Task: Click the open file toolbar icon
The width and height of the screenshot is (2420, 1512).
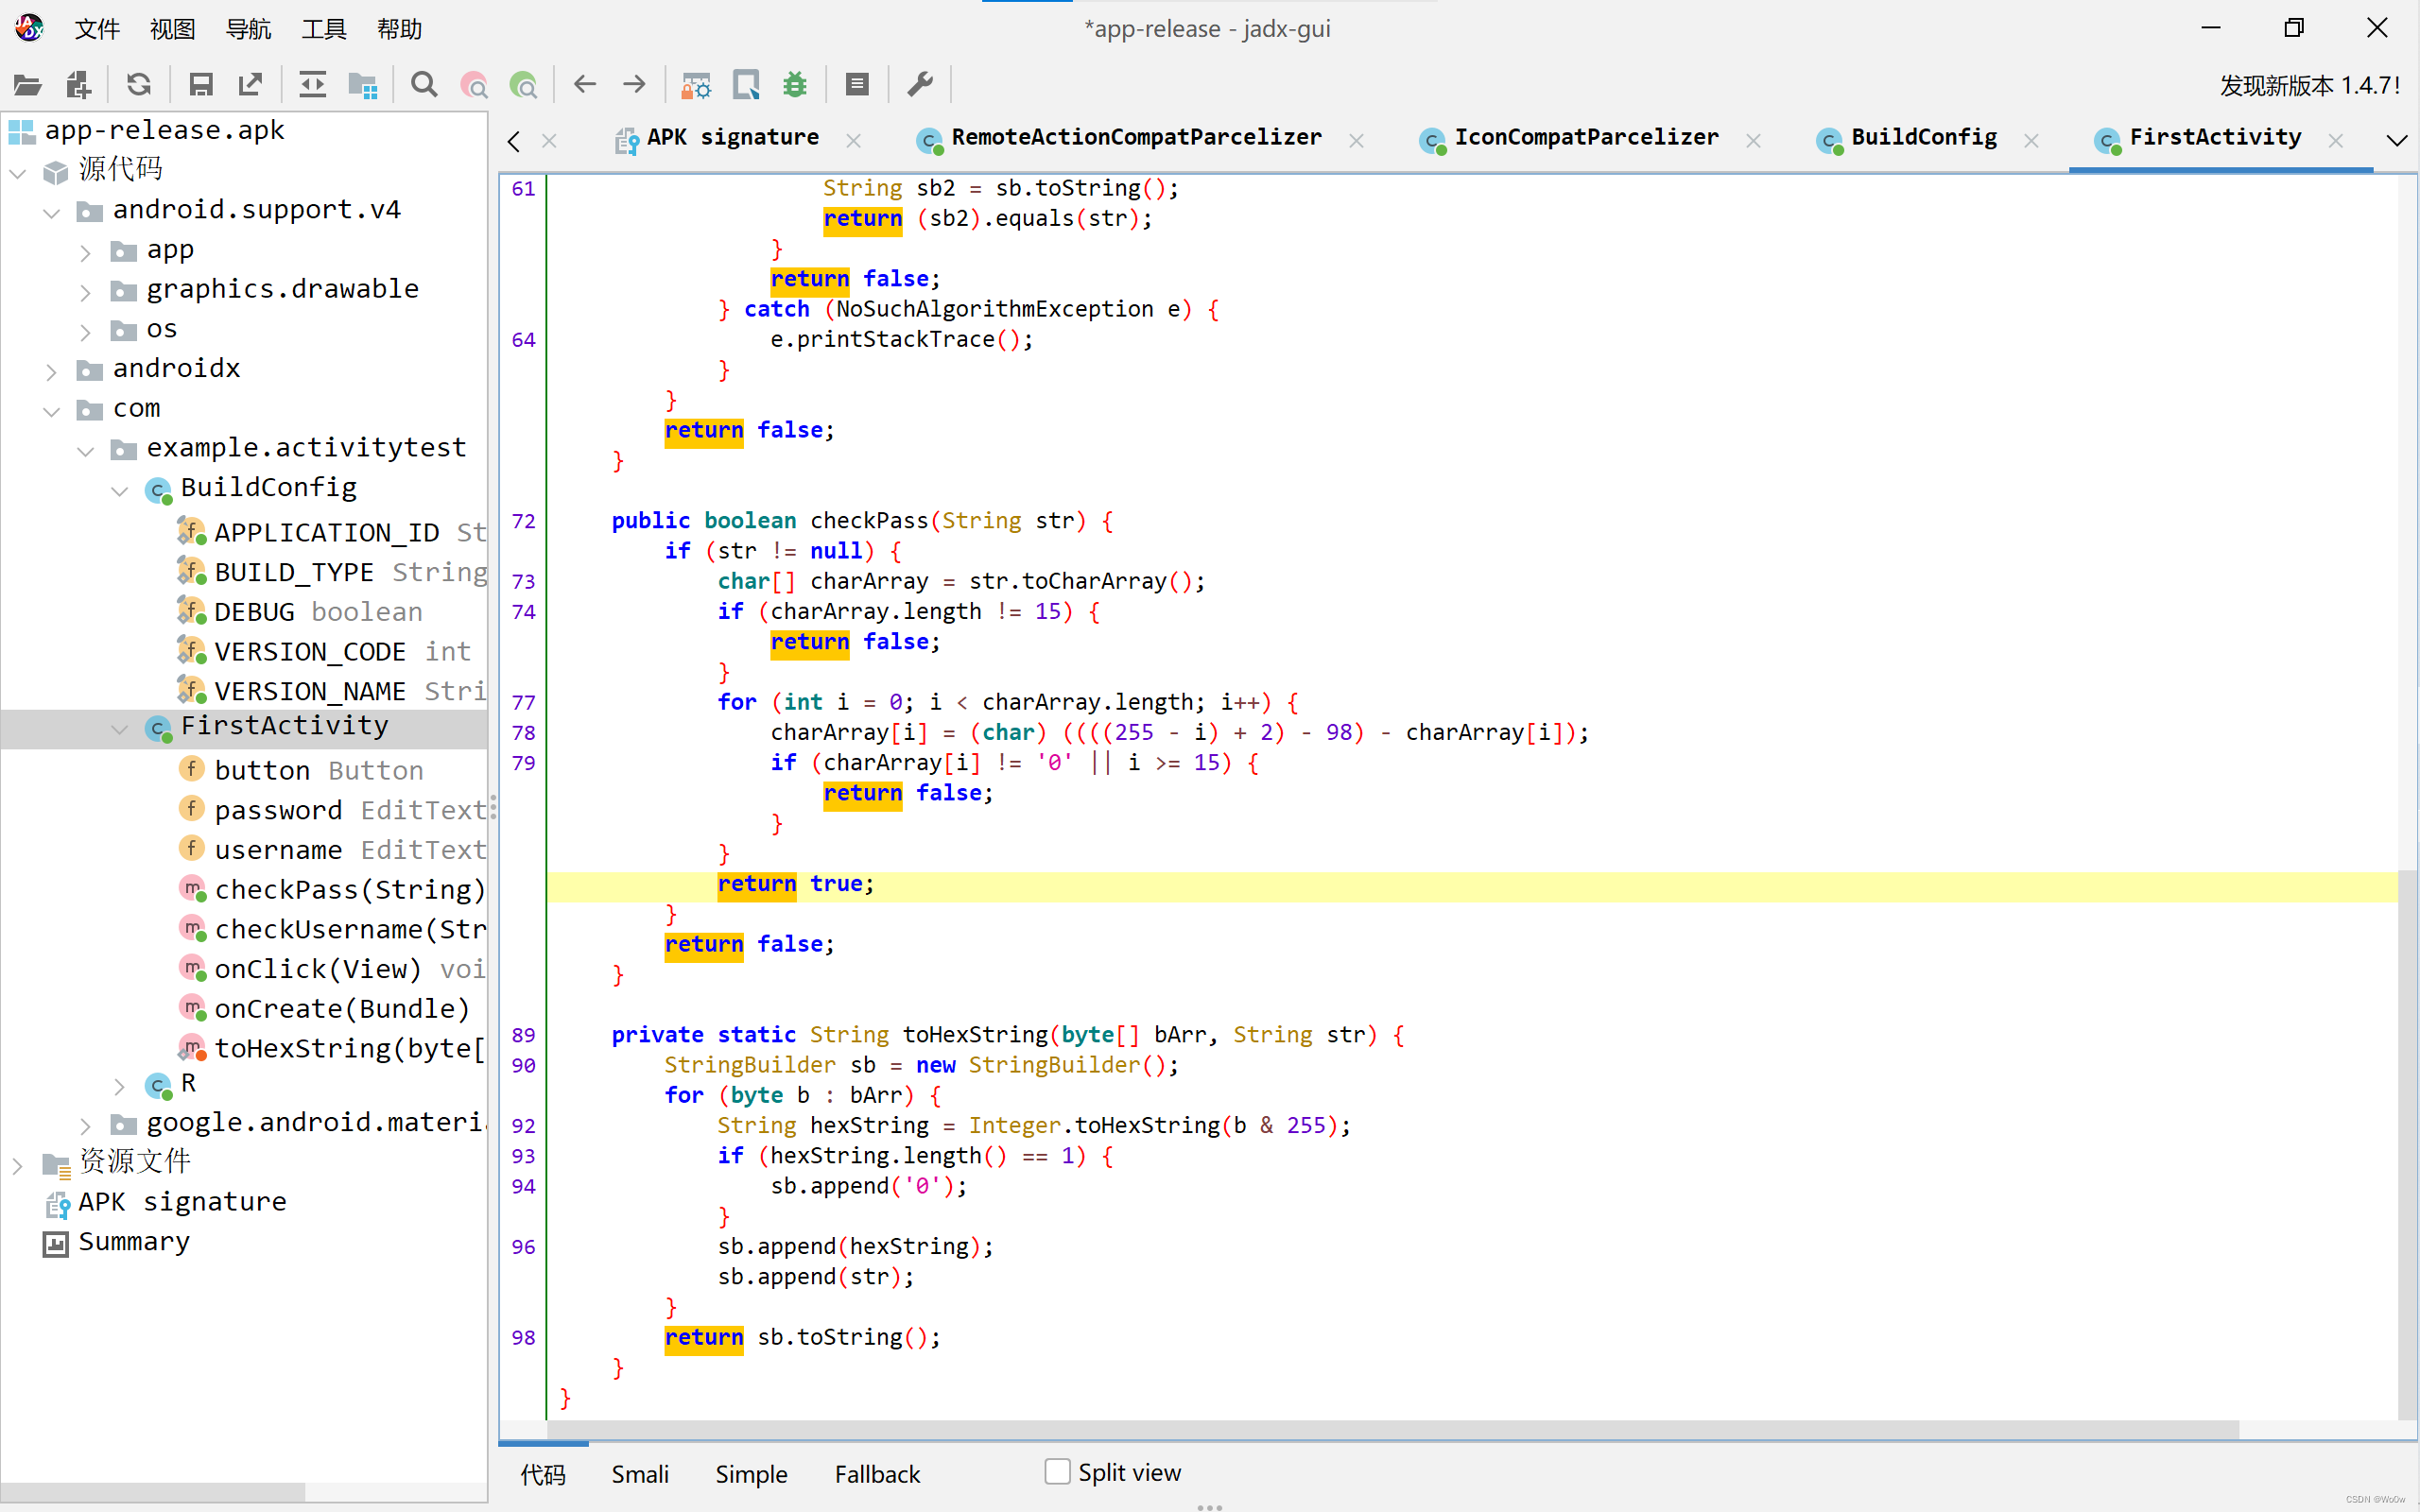Action: click(27, 85)
